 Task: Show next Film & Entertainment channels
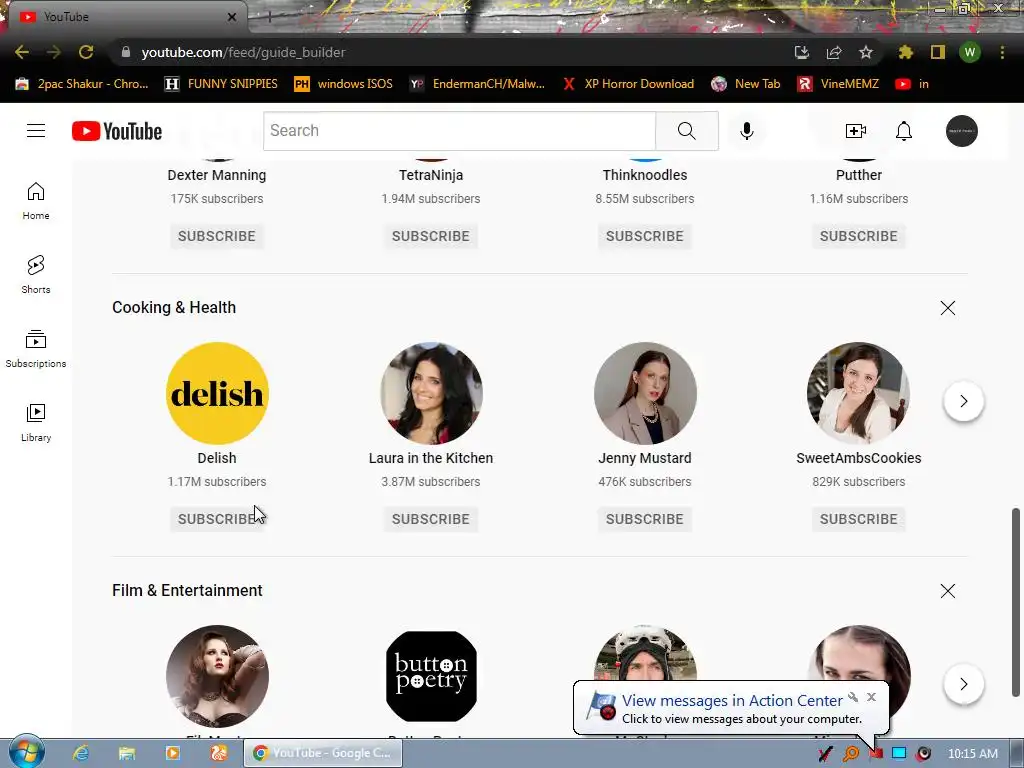coord(963,684)
